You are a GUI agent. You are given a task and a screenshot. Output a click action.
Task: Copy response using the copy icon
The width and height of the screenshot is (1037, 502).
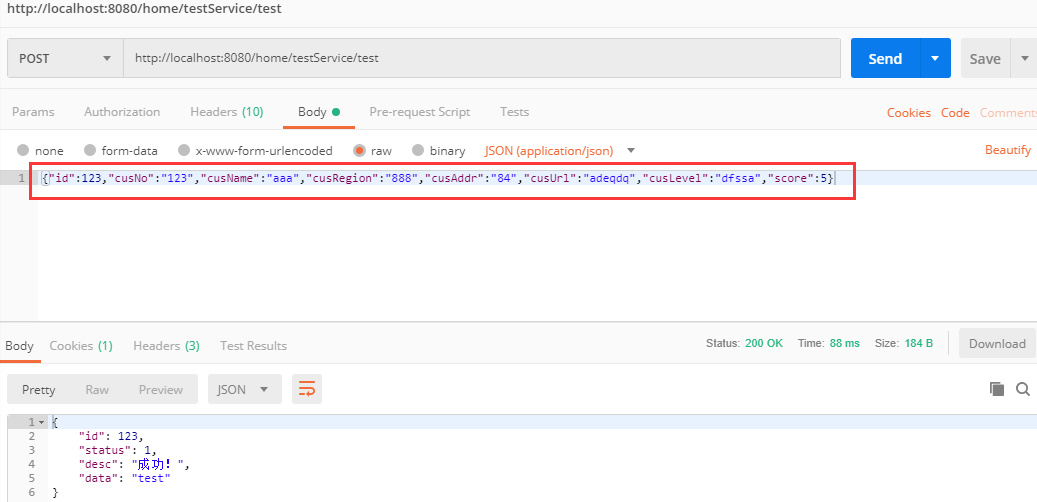click(x=996, y=389)
